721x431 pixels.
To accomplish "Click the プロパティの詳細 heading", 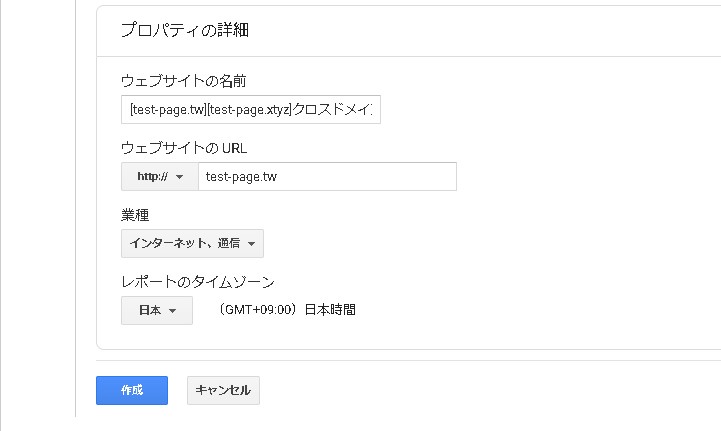I will [x=184, y=30].
